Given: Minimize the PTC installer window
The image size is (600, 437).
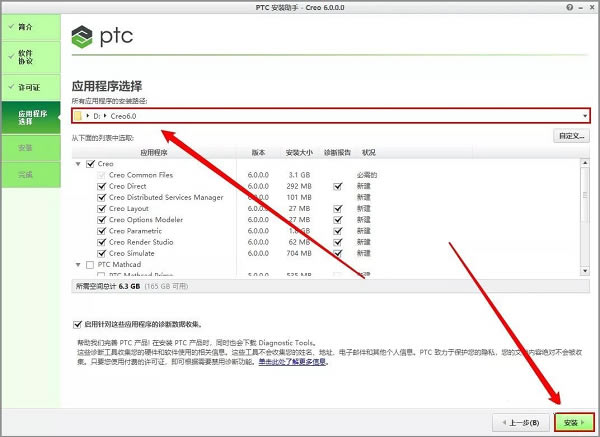Looking at the screenshot, I should tap(581, 7).
